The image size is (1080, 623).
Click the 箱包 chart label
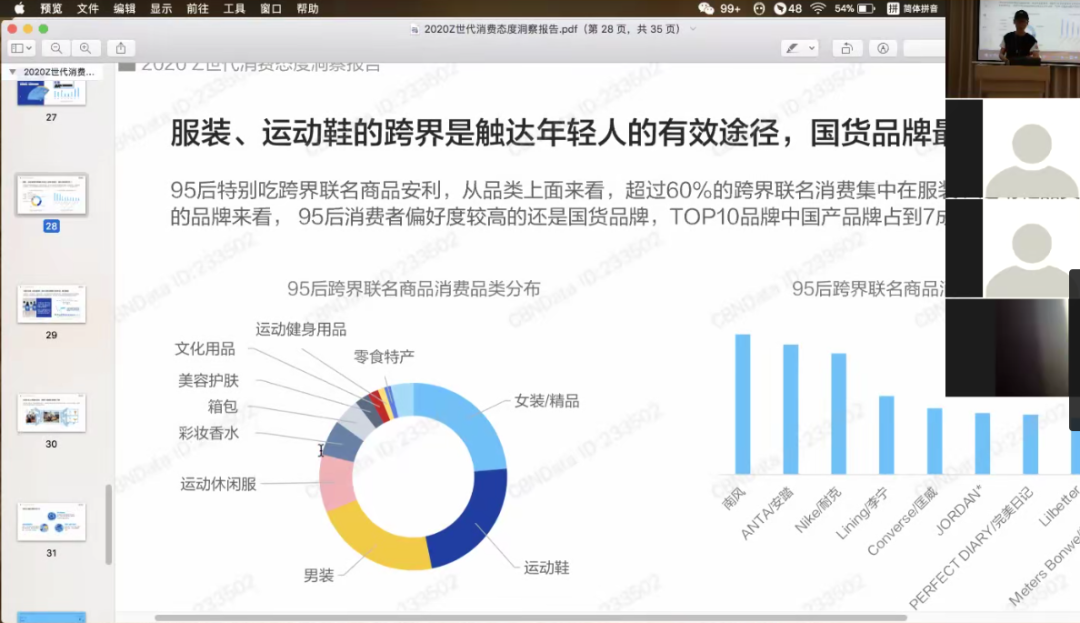pyautogui.click(x=222, y=406)
